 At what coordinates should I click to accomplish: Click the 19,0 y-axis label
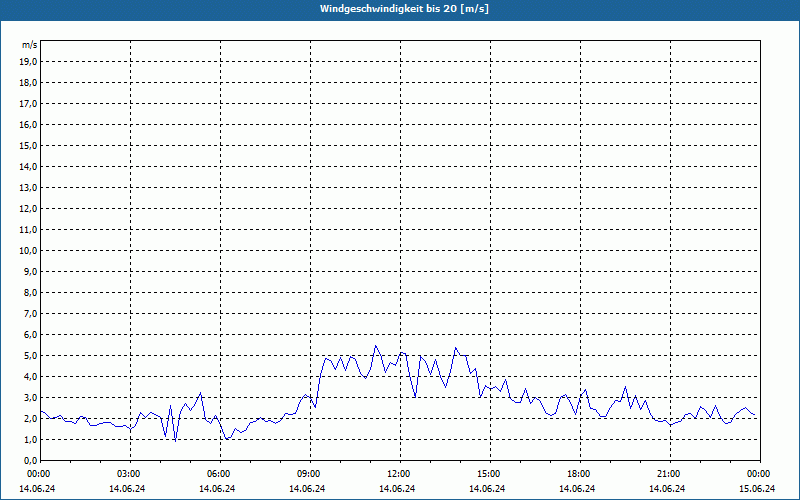(x=28, y=62)
